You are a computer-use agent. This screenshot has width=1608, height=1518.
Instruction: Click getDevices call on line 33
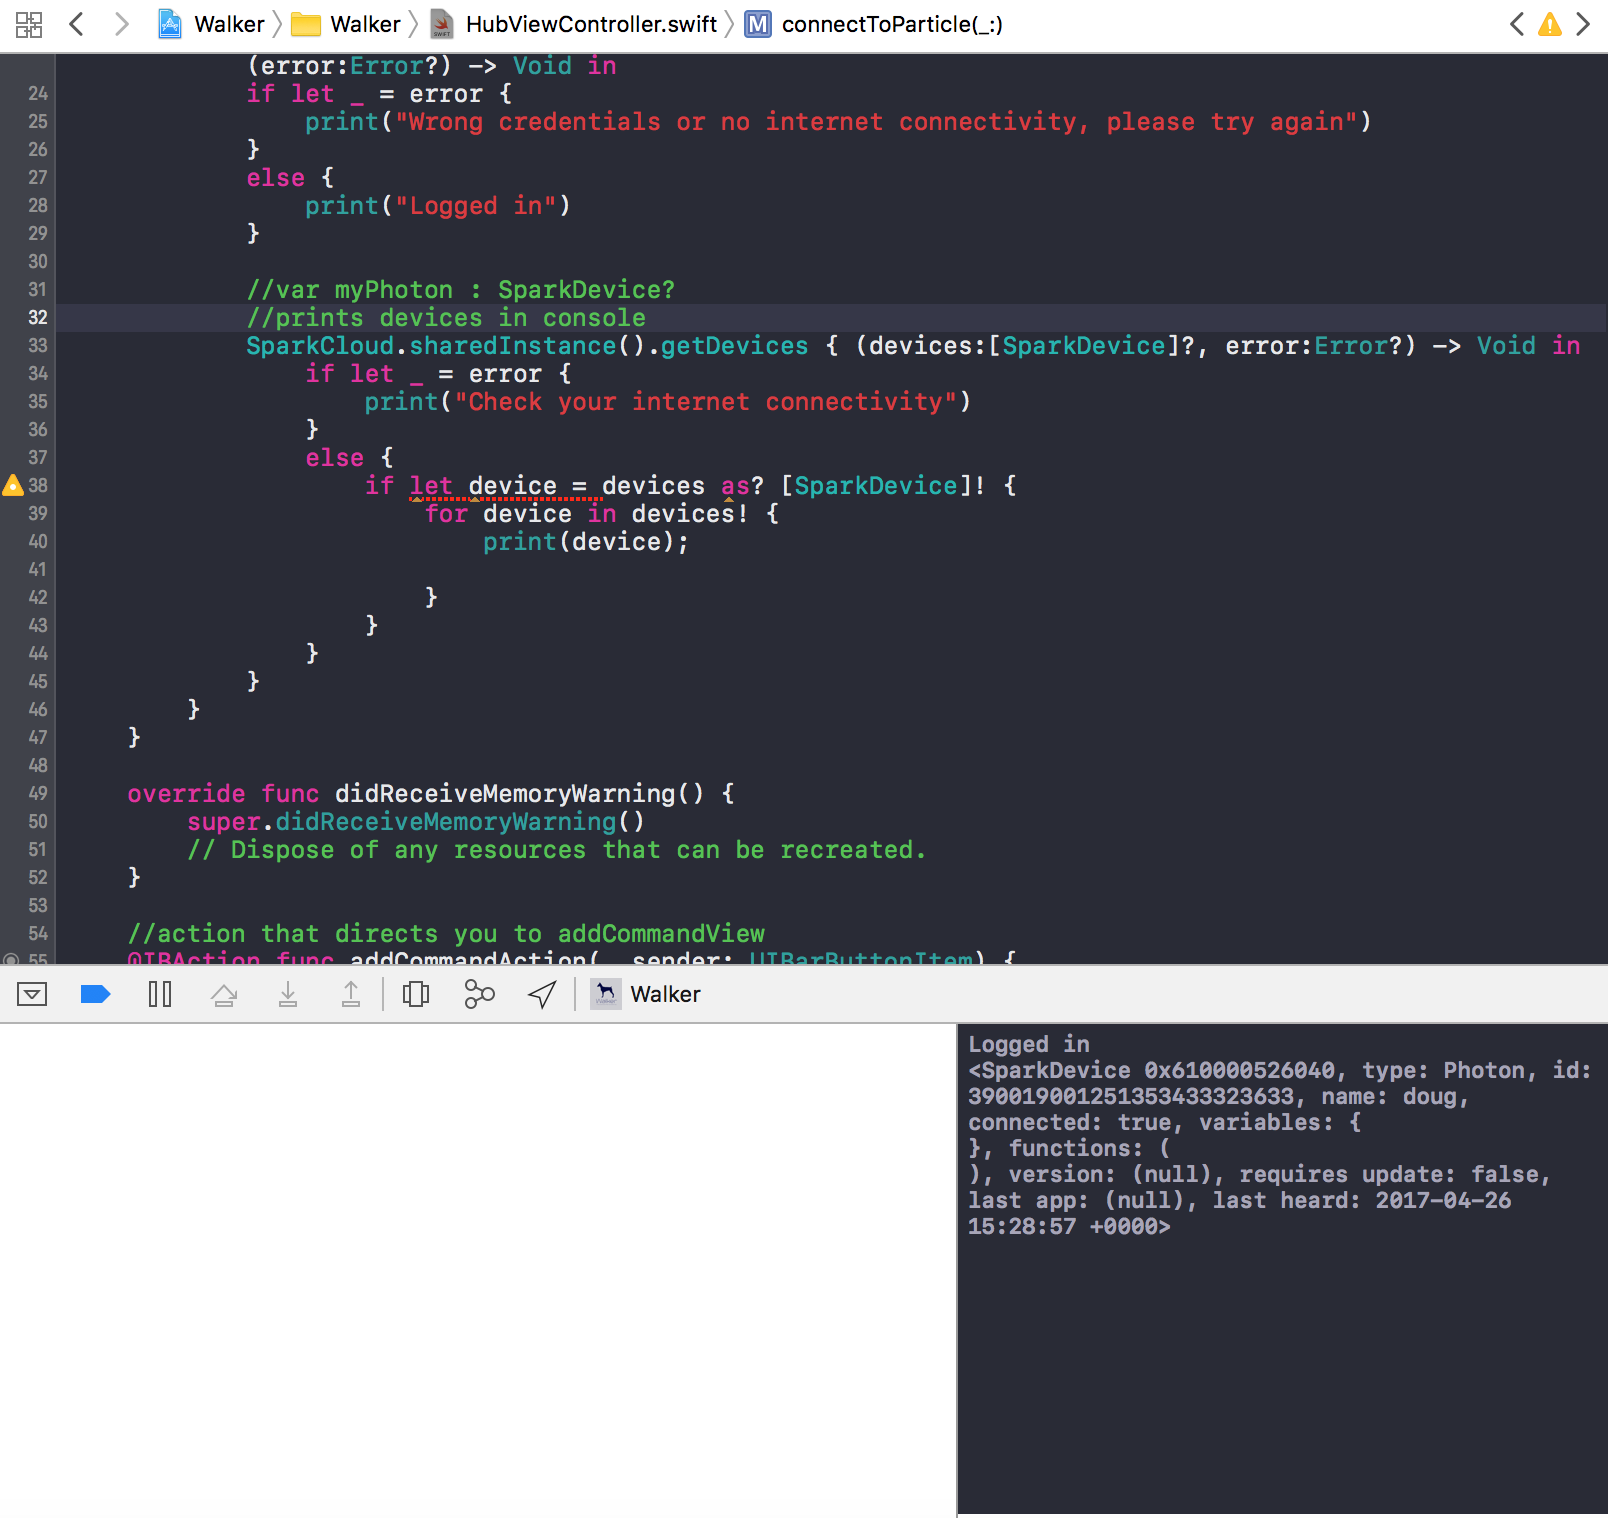coord(735,346)
